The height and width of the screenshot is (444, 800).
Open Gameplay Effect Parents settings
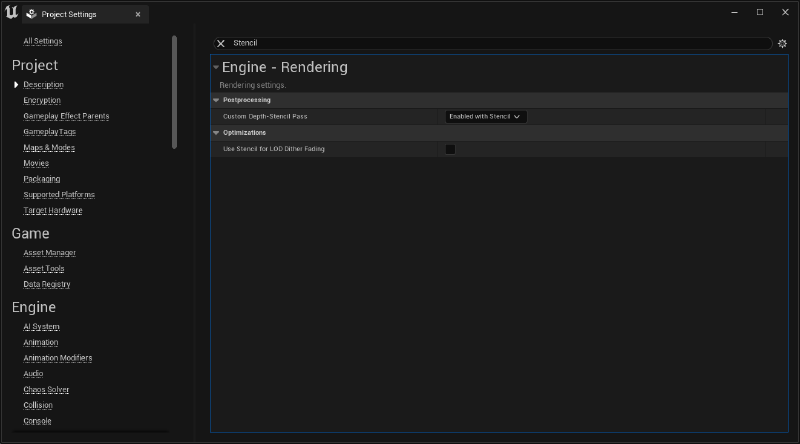(66, 116)
